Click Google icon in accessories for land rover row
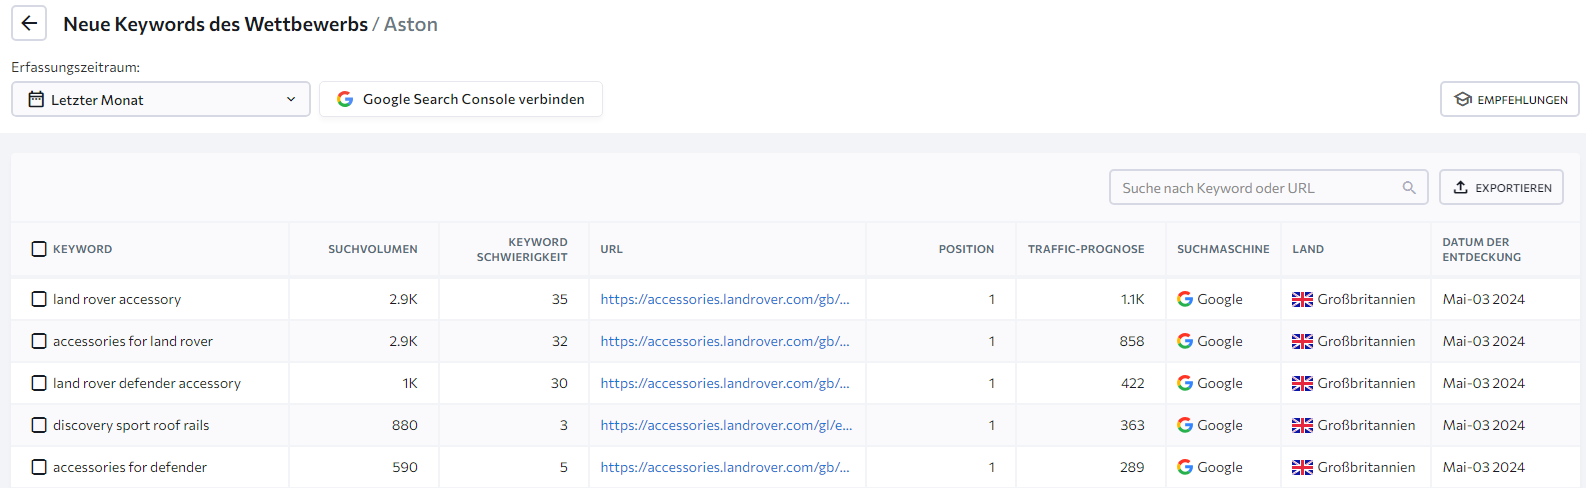 coord(1185,341)
